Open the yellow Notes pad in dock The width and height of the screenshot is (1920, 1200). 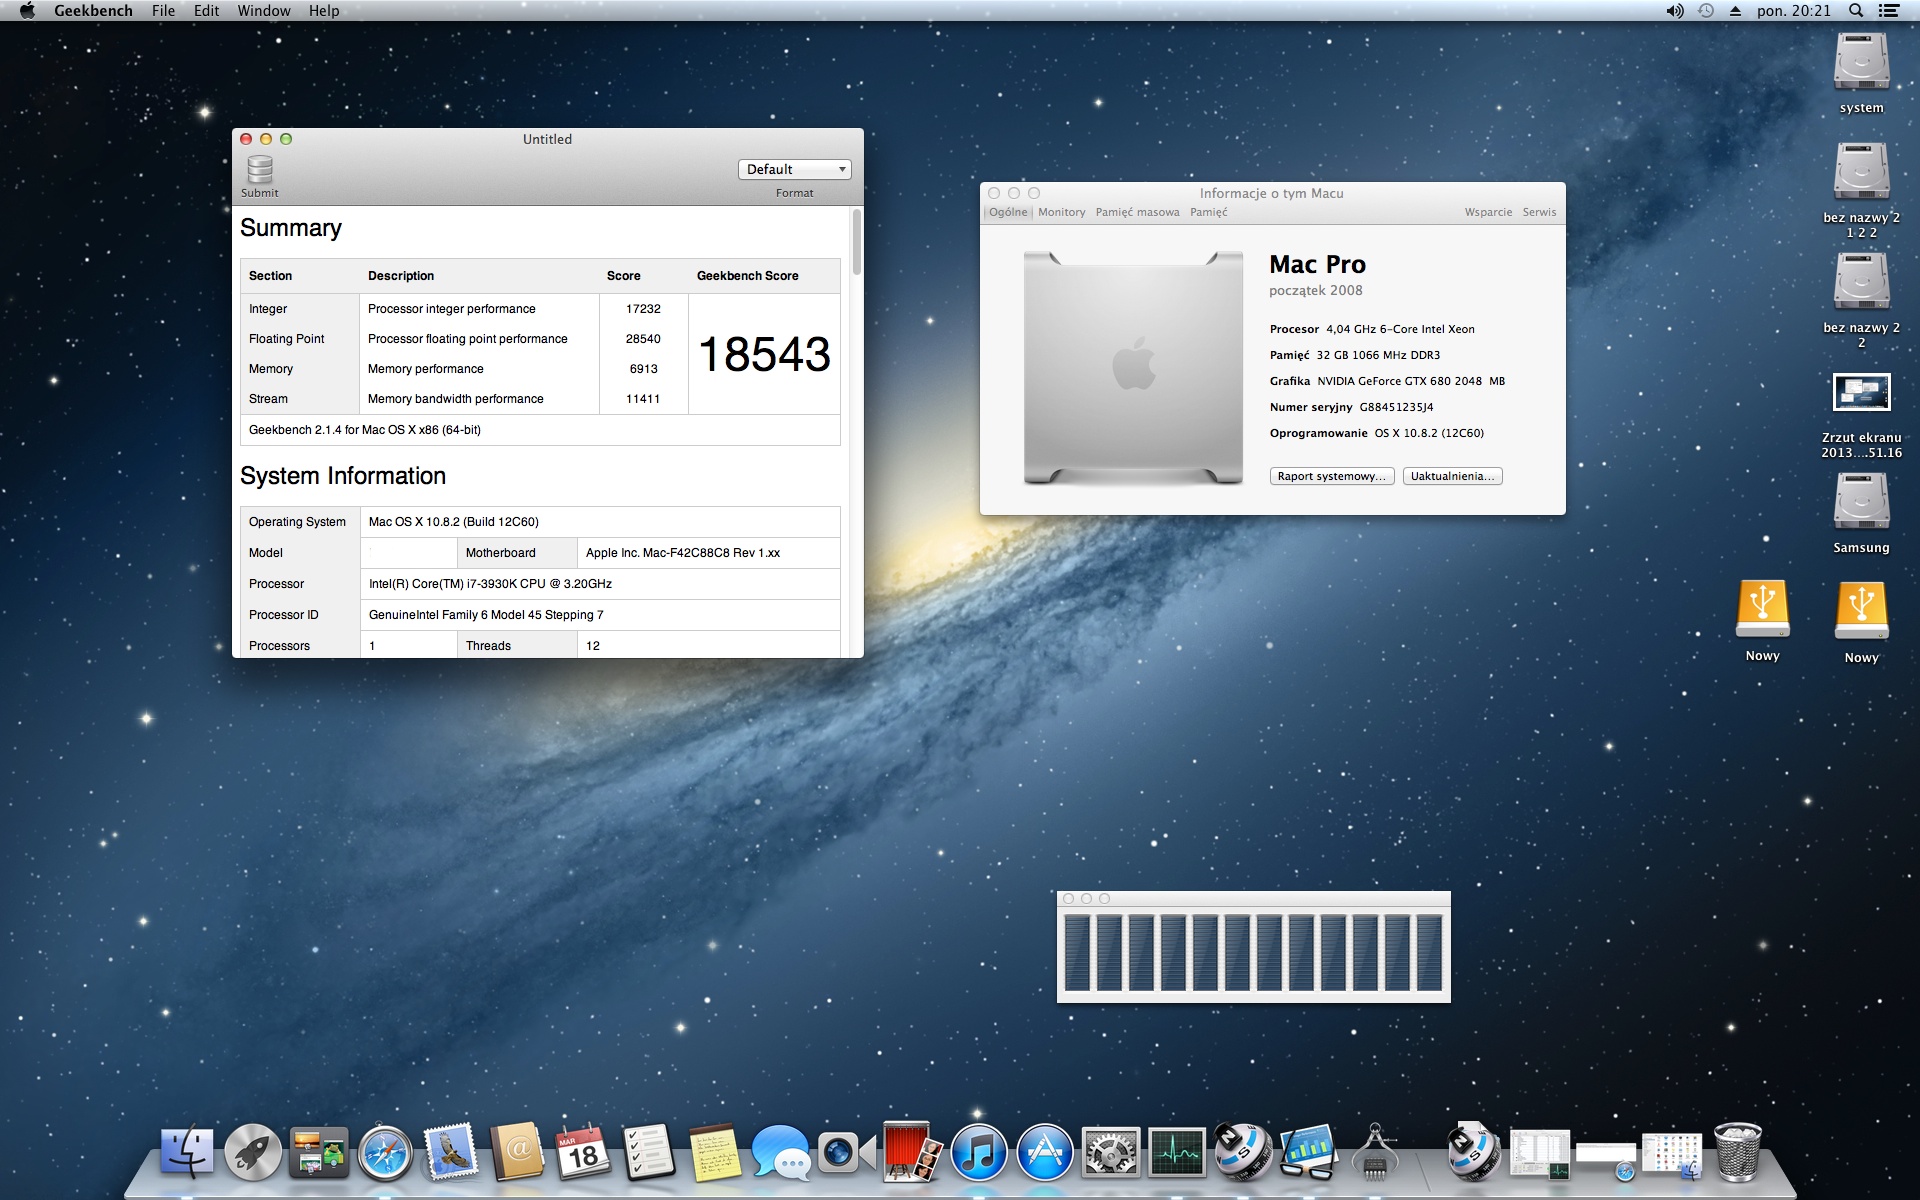(715, 1153)
